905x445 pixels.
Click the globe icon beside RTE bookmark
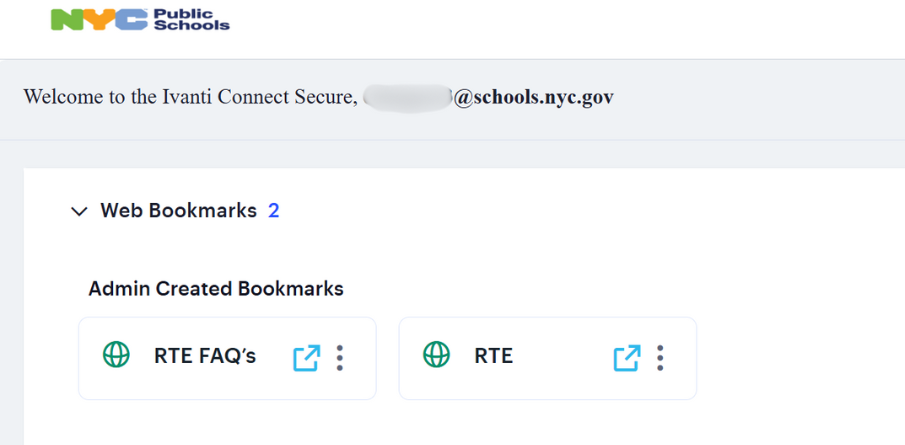pos(436,354)
